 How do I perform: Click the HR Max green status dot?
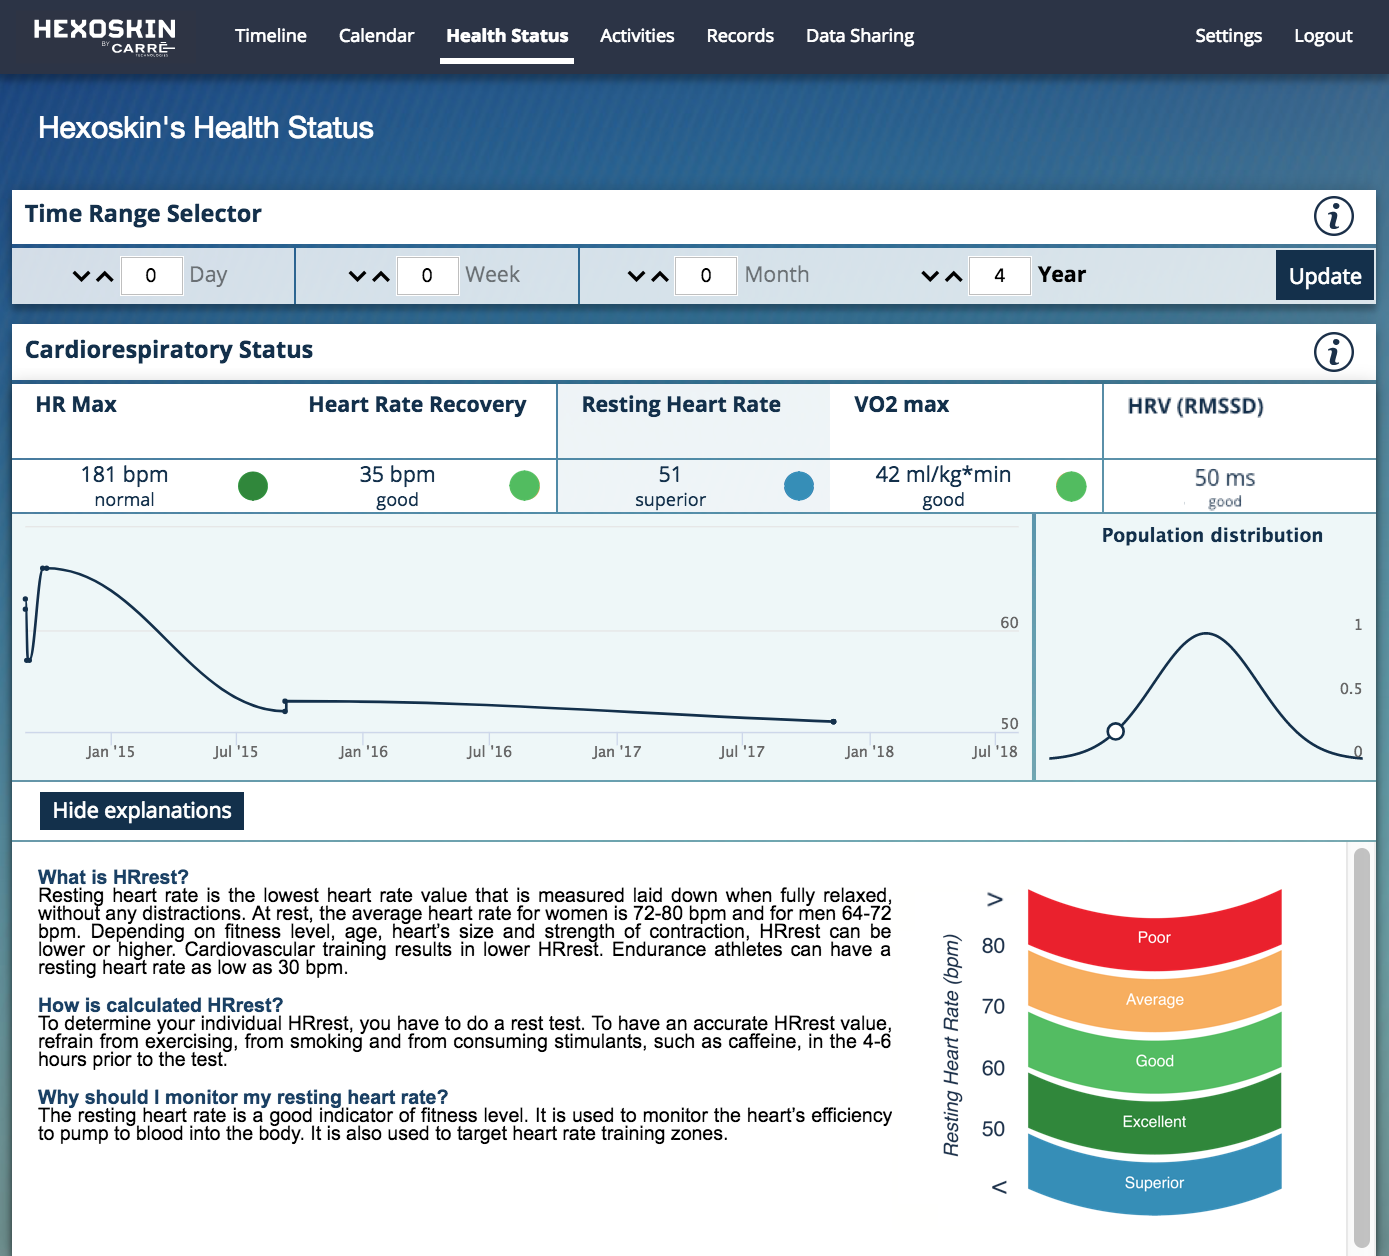(253, 485)
